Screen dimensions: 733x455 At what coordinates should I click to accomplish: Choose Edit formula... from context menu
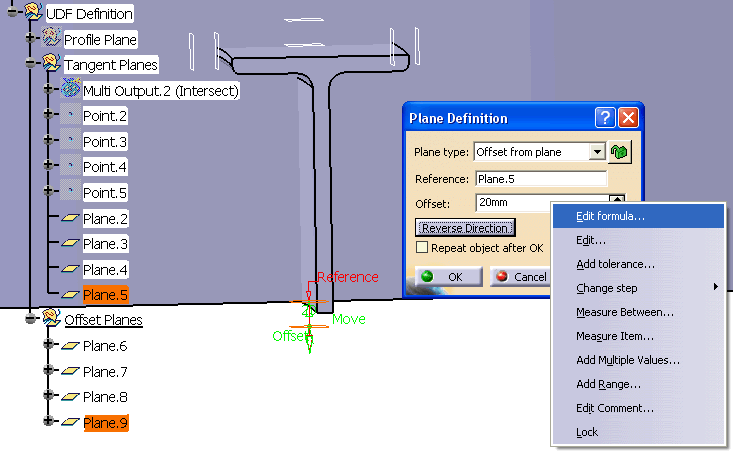pyautogui.click(x=639, y=216)
